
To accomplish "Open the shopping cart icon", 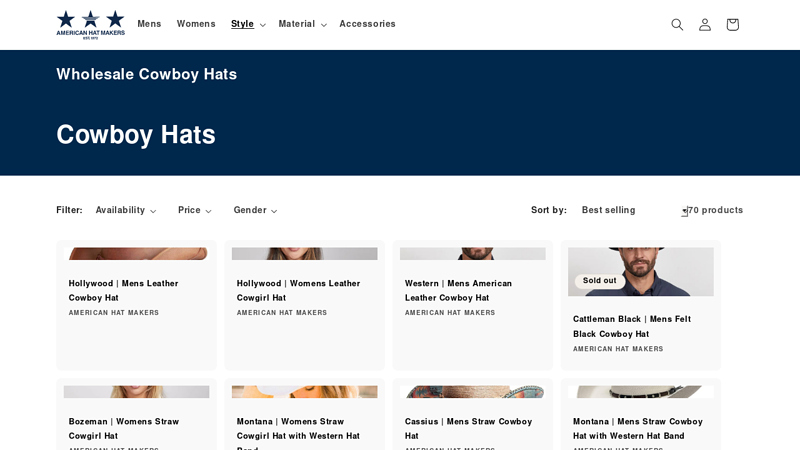I will (732, 24).
